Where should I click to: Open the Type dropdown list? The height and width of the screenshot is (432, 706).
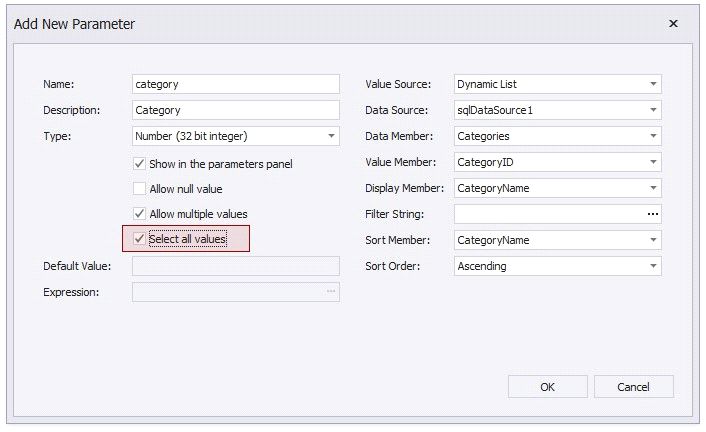point(330,136)
